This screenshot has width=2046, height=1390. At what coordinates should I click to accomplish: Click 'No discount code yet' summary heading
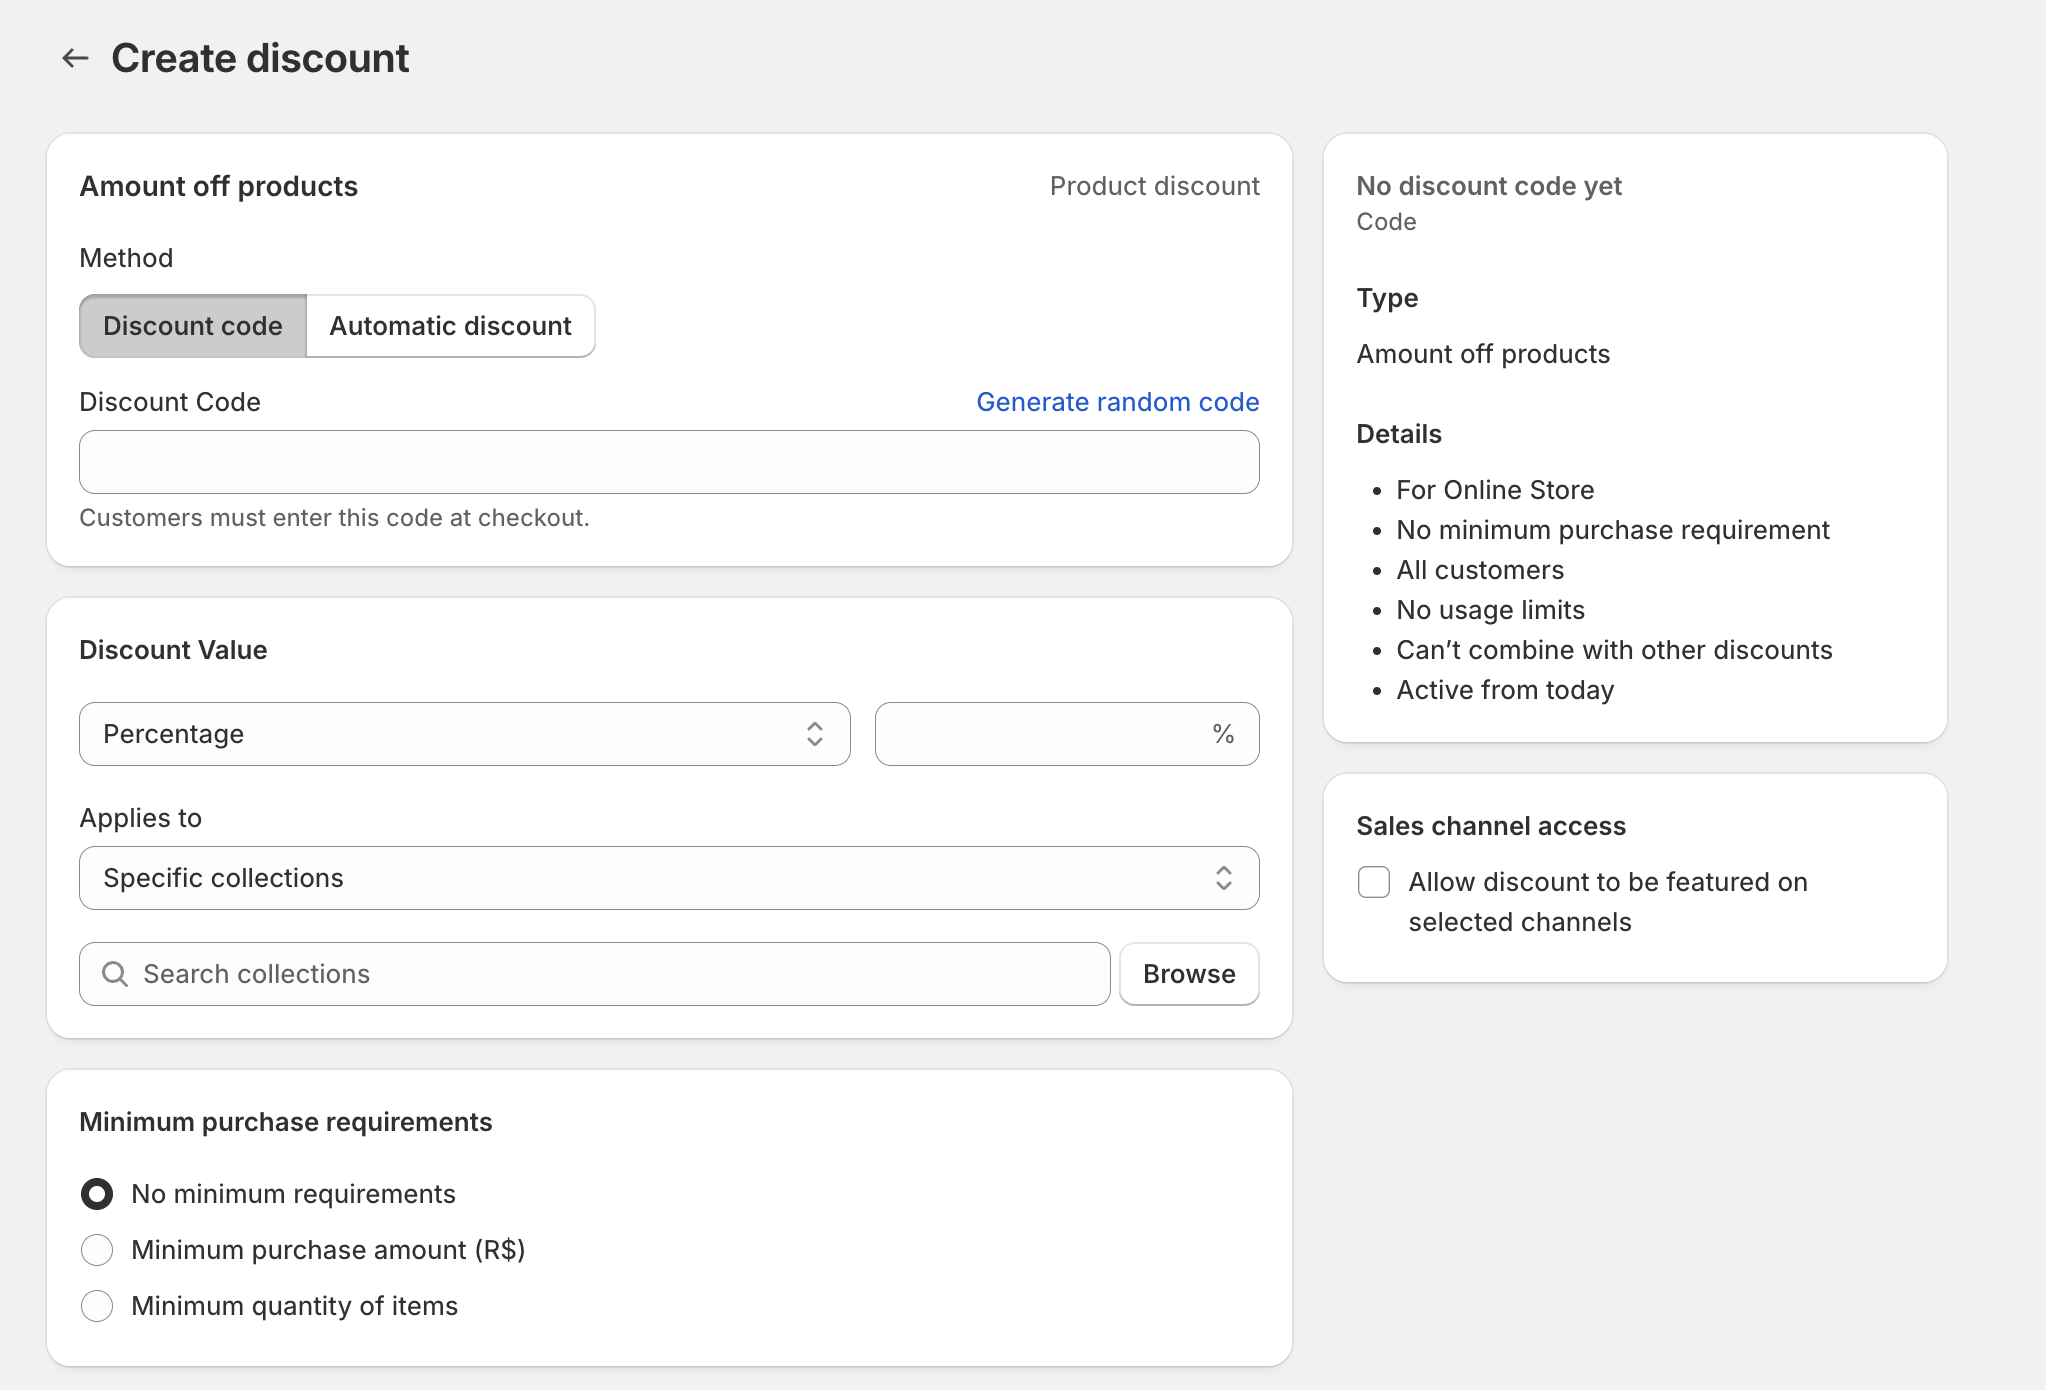[1489, 186]
